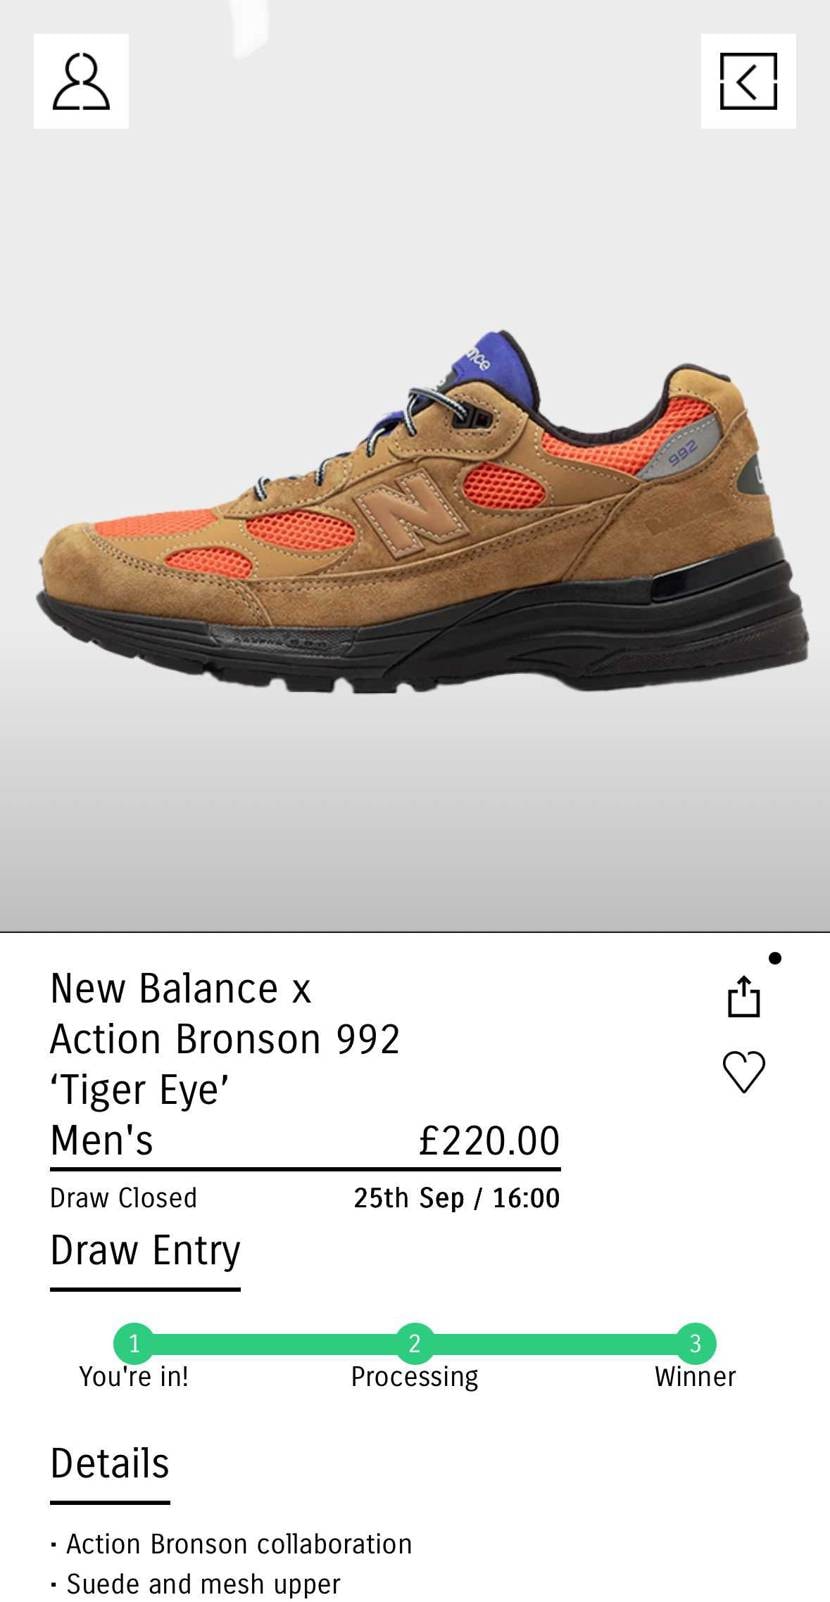This screenshot has width=830, height=1602.
Task: Select step 2 Processing circle
Action: [x=415, y=1343]
